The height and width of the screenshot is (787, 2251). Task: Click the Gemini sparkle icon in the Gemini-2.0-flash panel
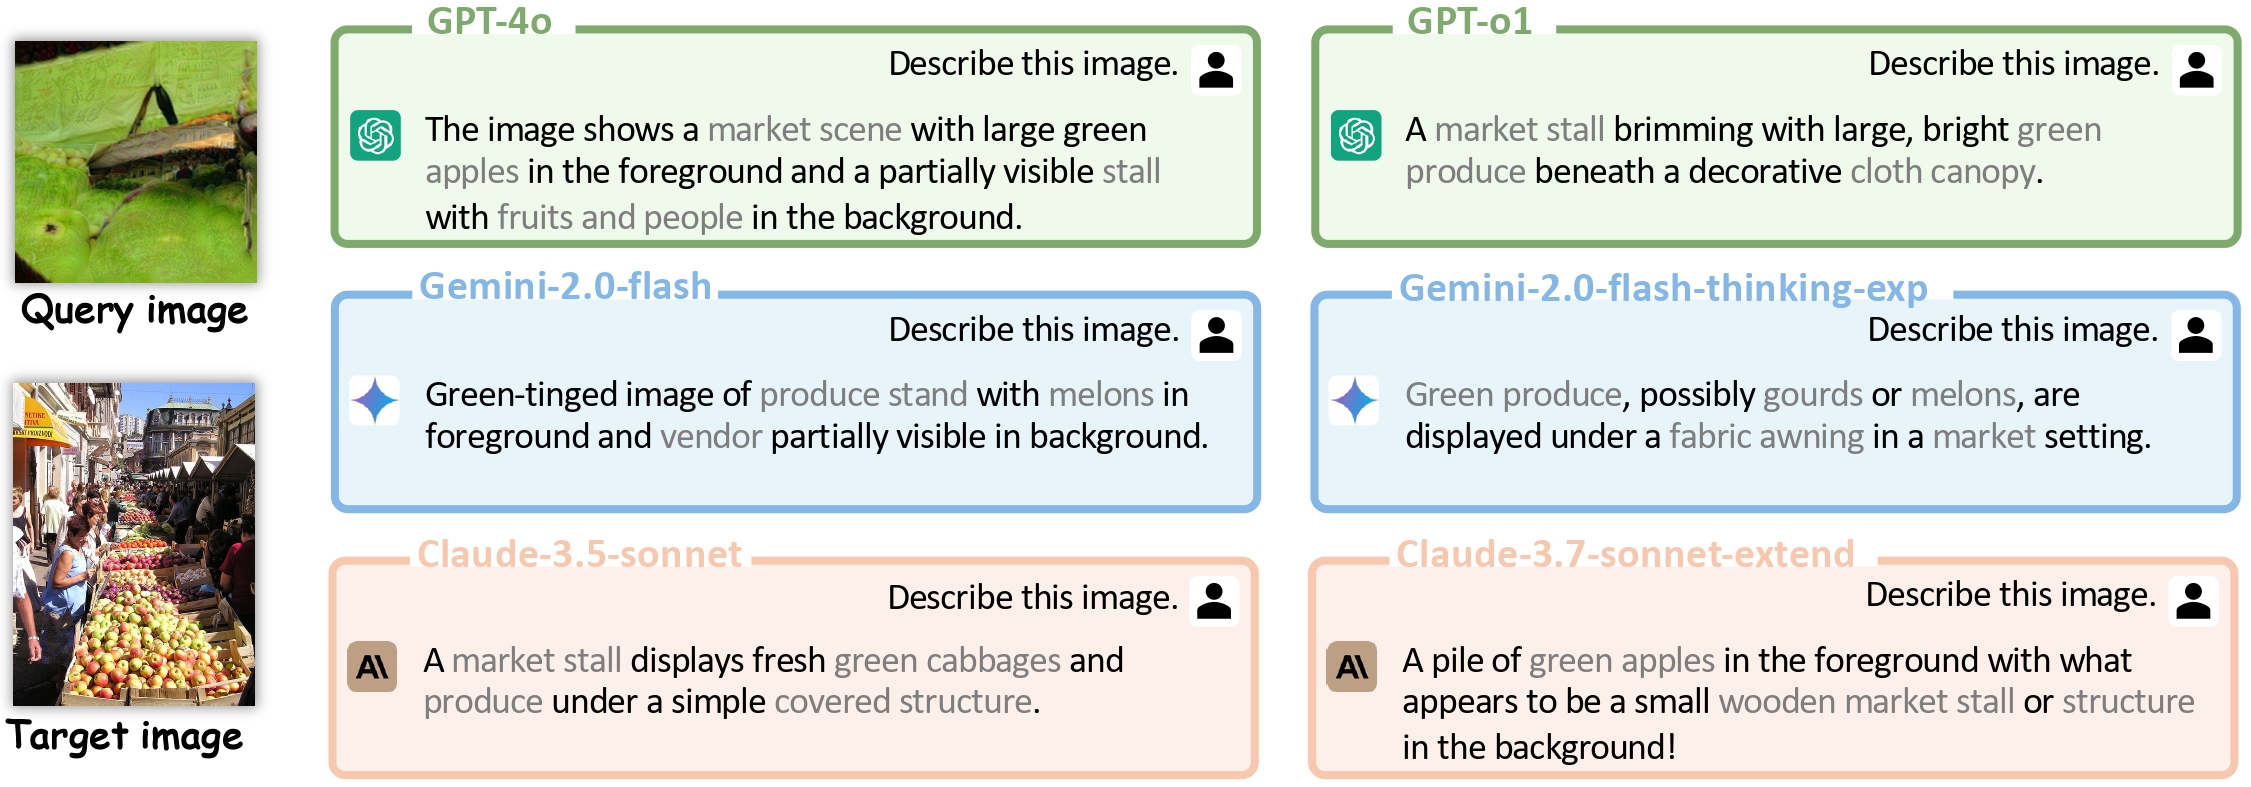point(375,400)
